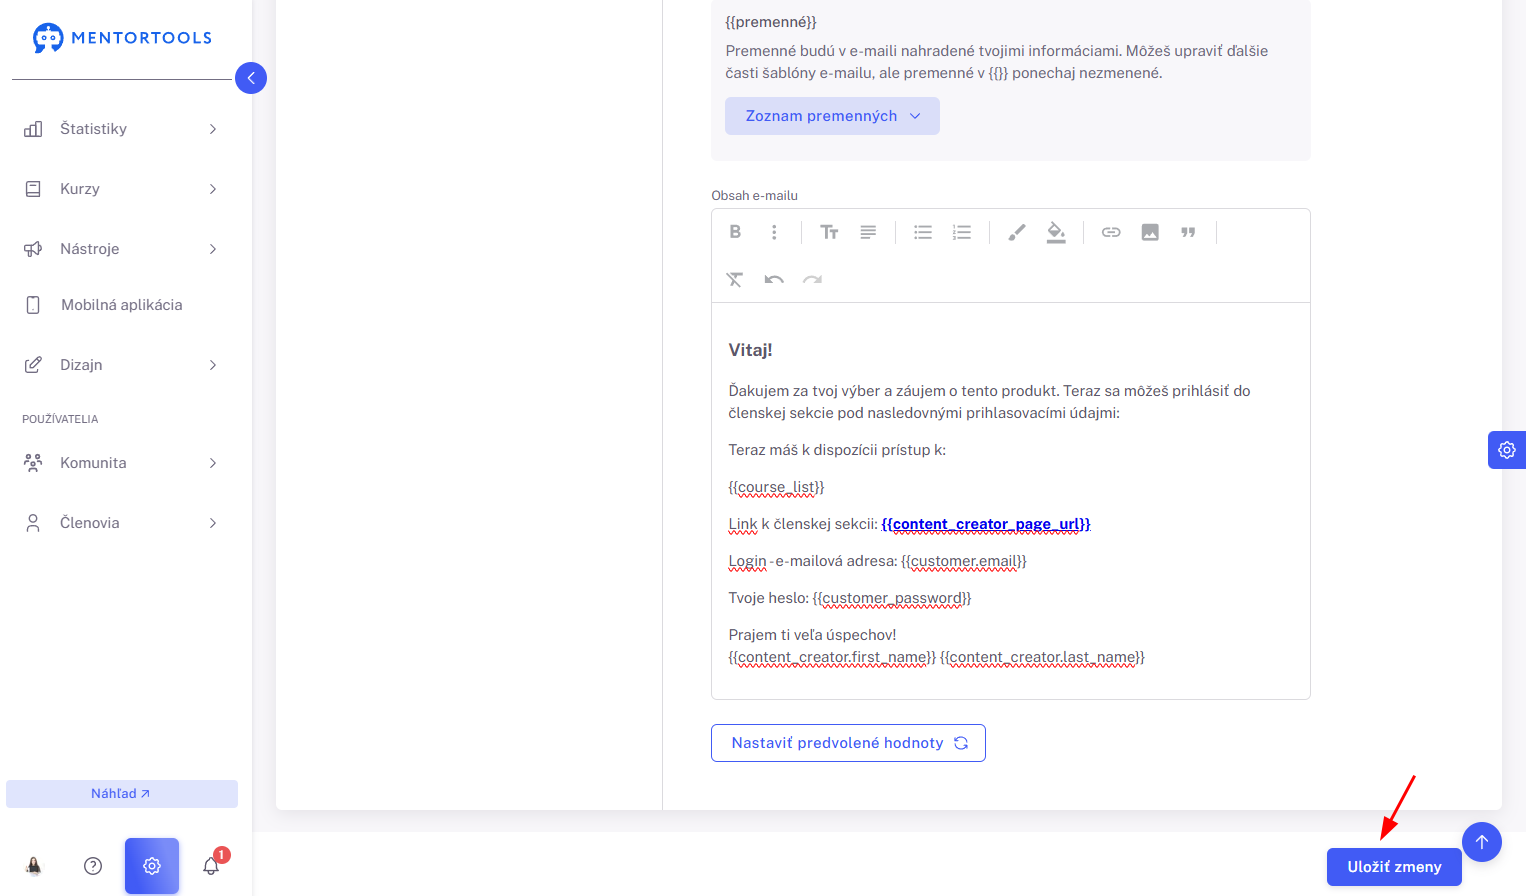Open the background fill color tool

1056,232
